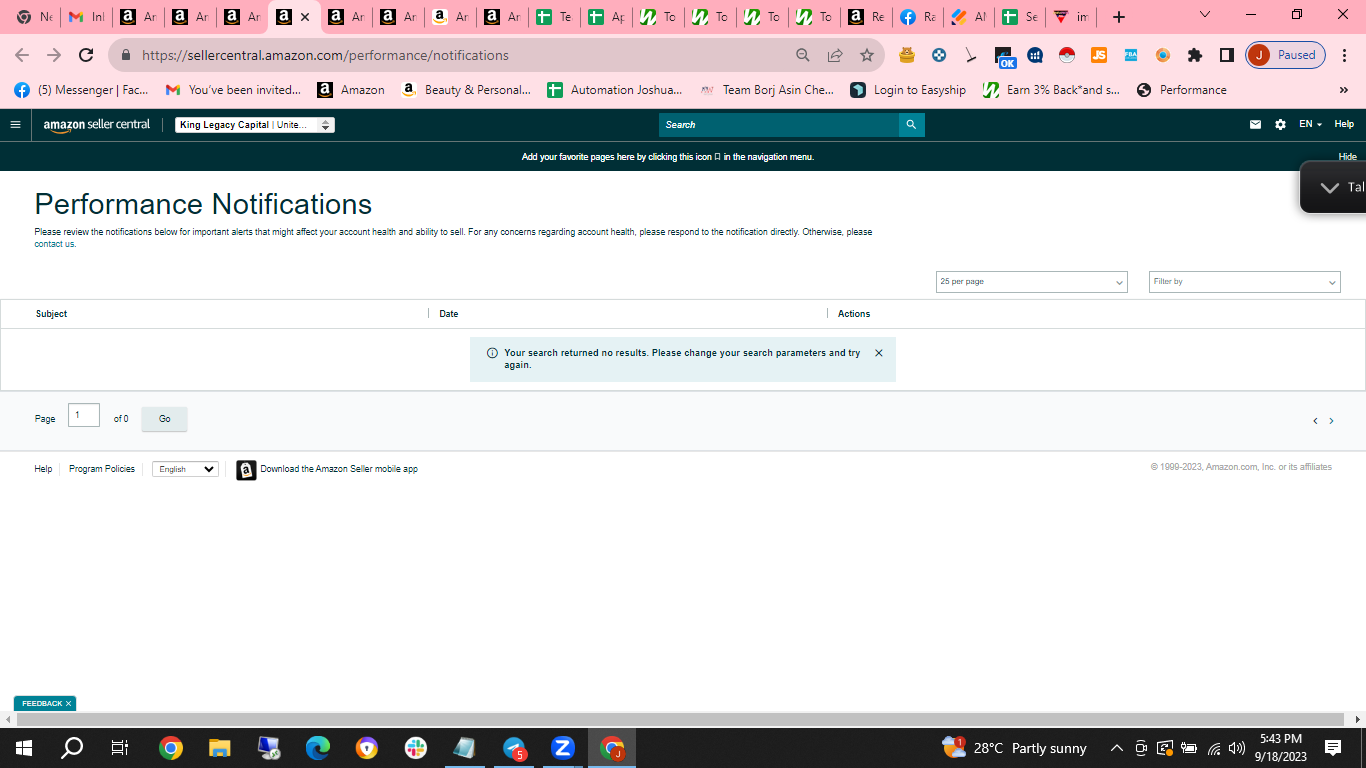Click Download the Amazon Seller mobile app
This screenshot has width=1366, height=768.
coord(339,469)
